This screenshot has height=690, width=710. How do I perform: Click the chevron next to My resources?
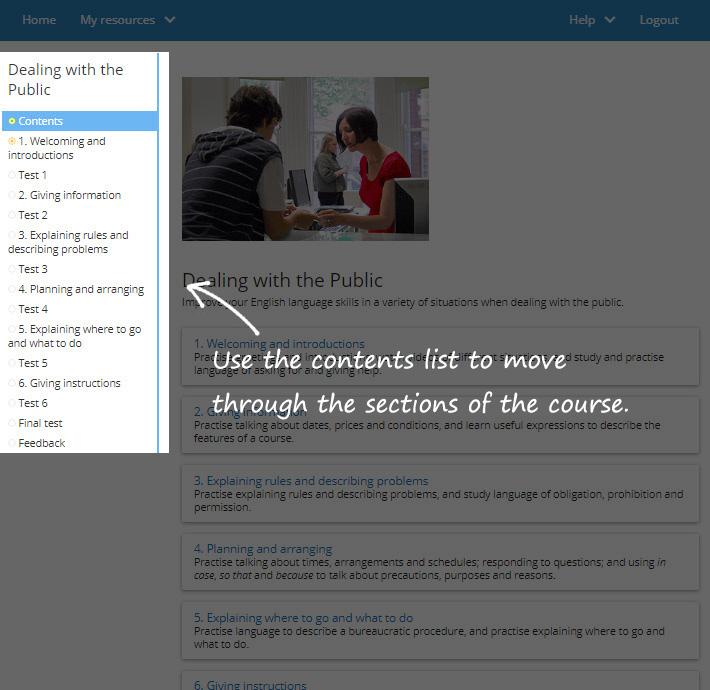point(170,20)
